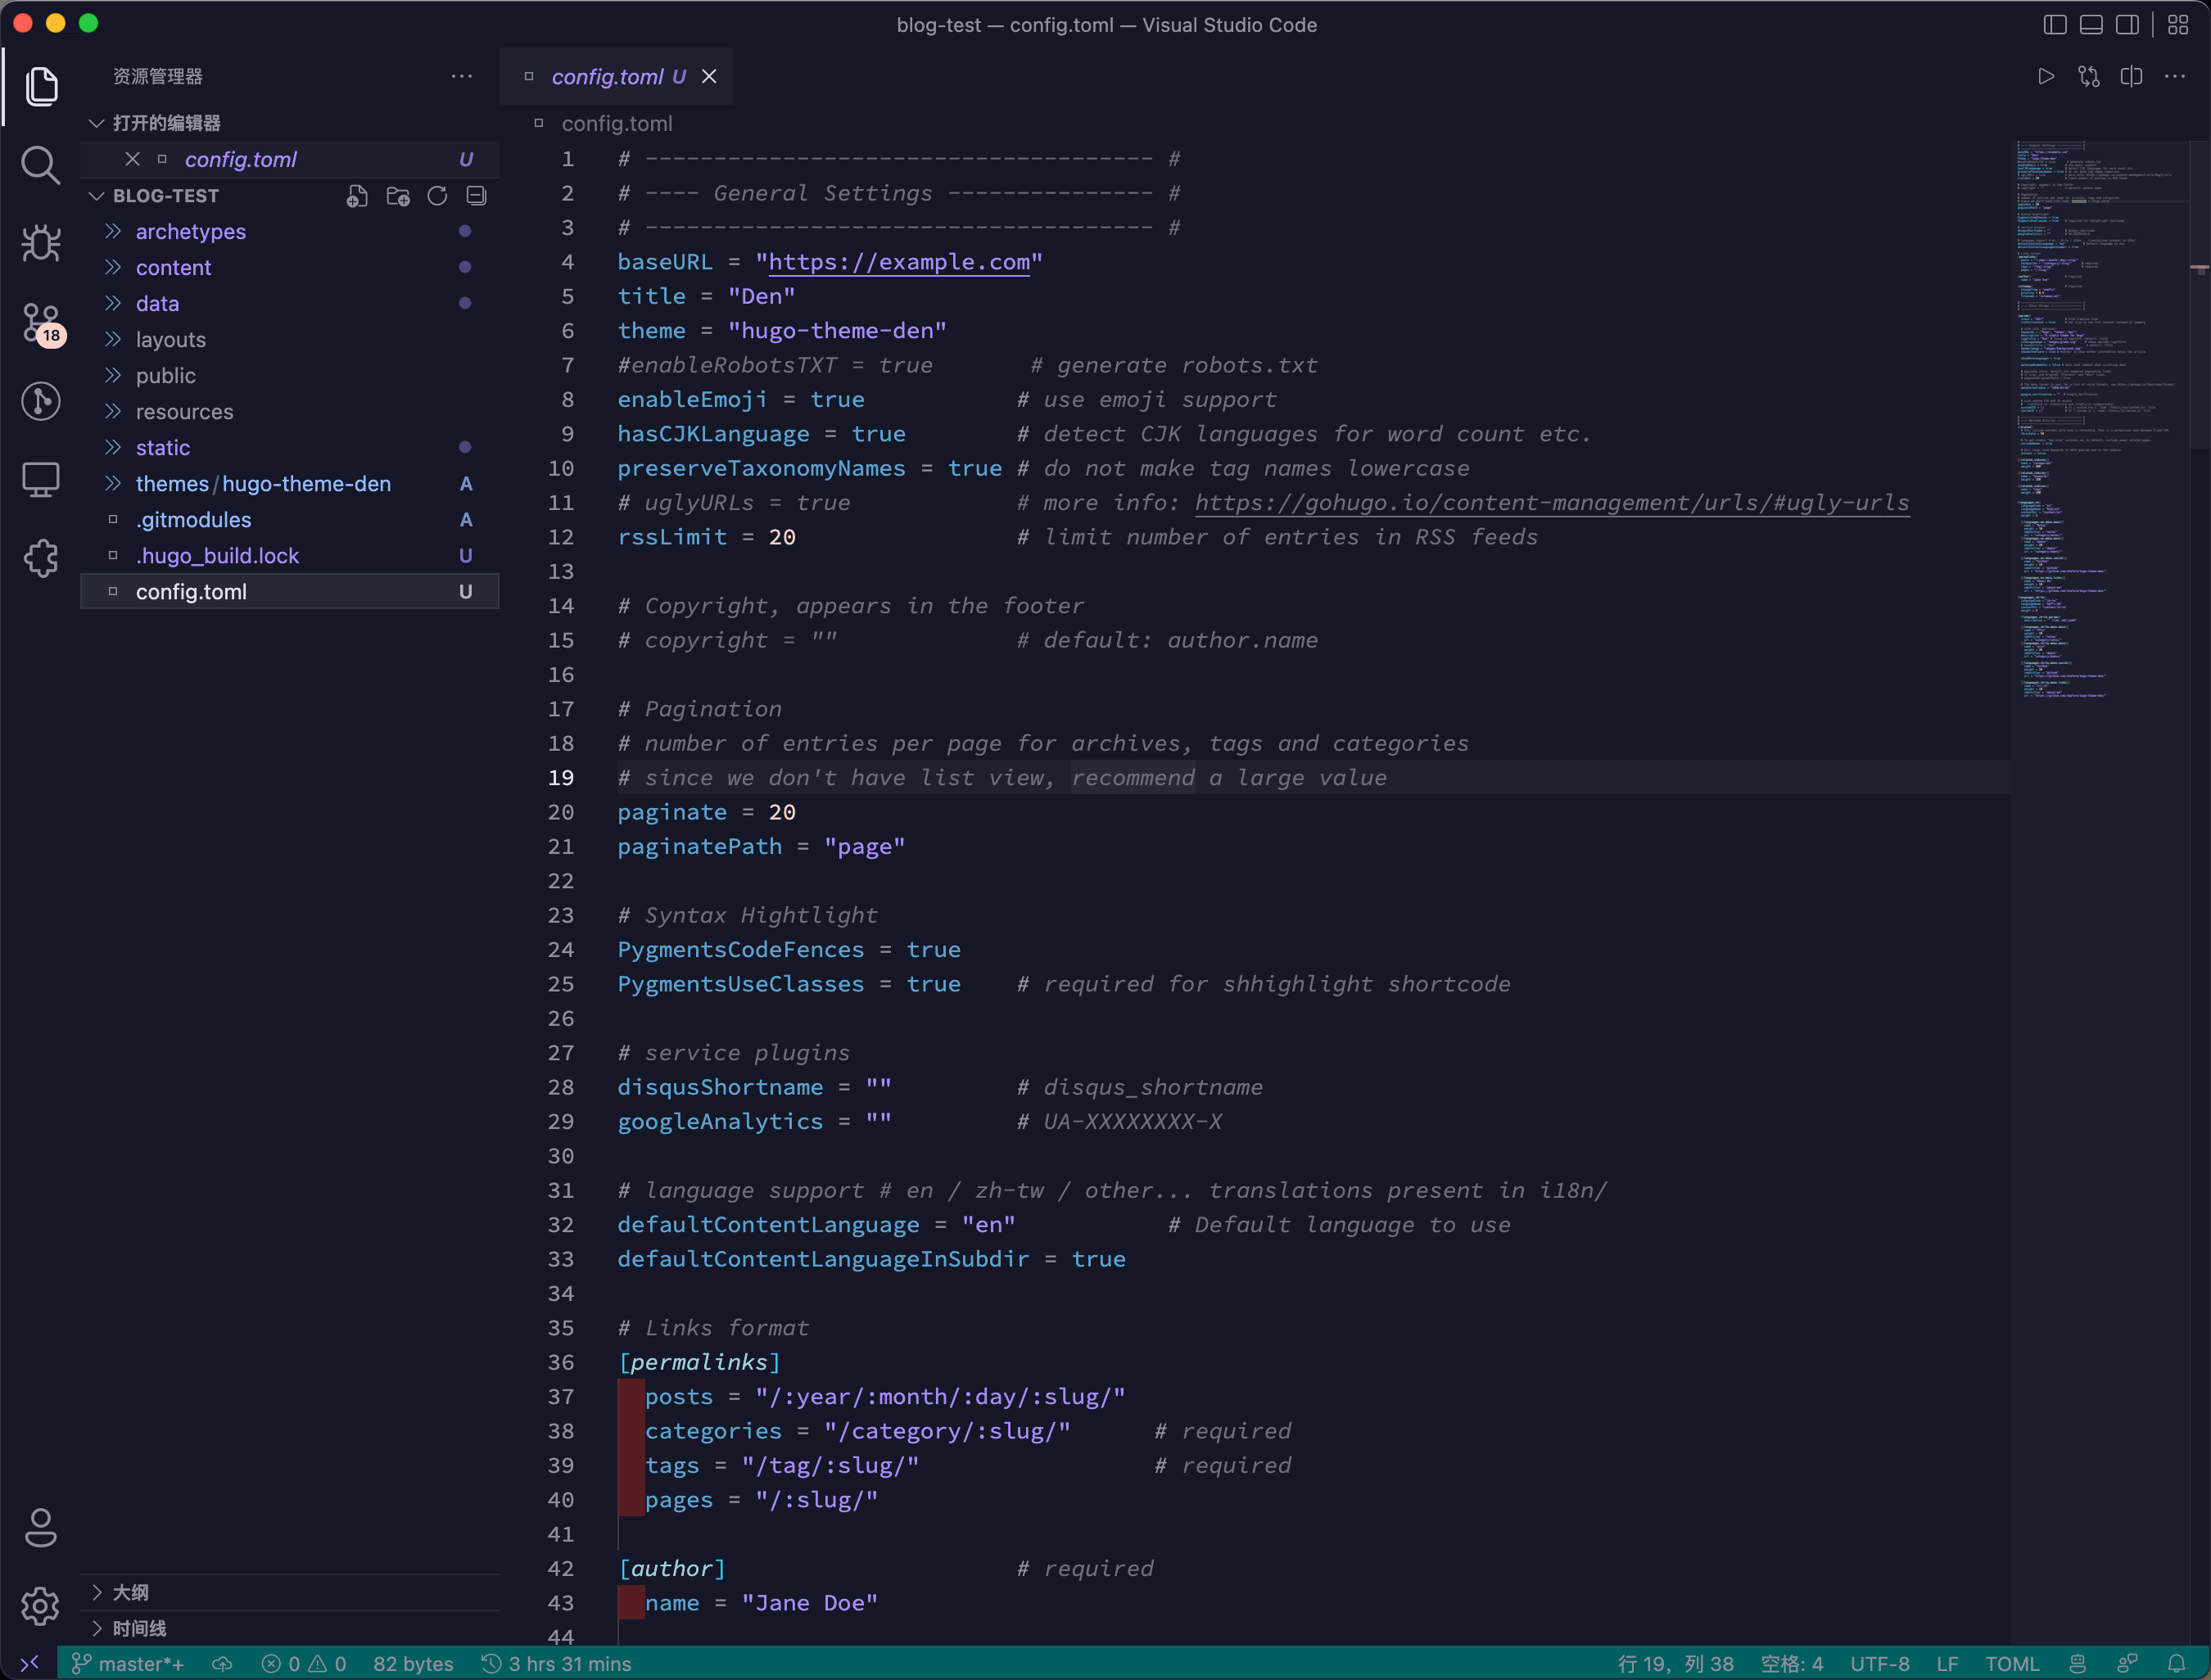The image size is (2211, 1680).
Task: Select the config.toml editor tab
Action: [606, 77]
